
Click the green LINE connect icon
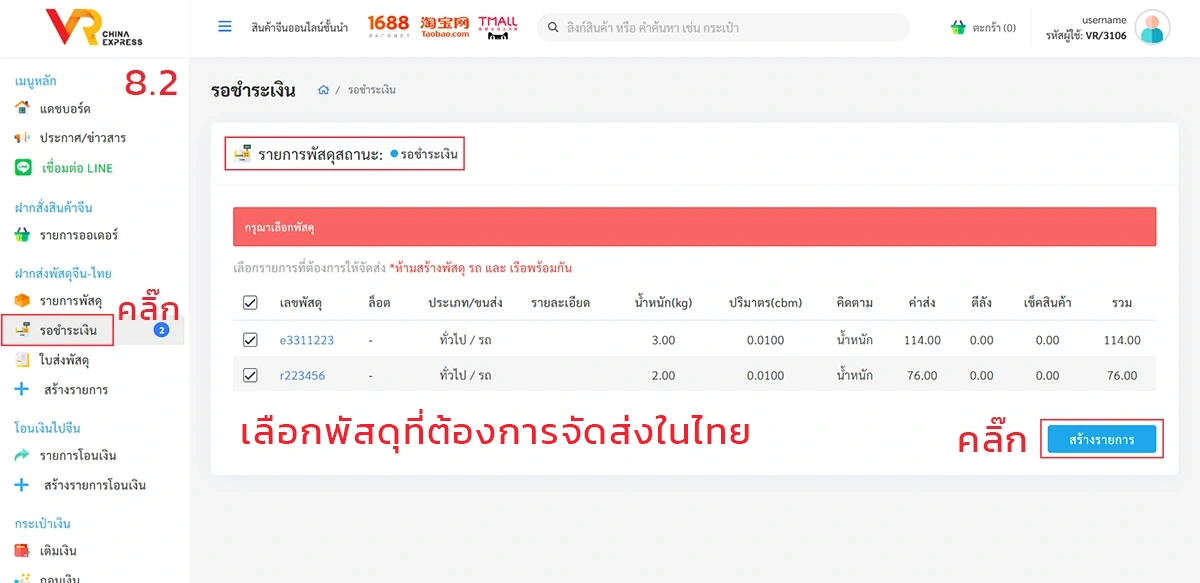coord(23,168)
